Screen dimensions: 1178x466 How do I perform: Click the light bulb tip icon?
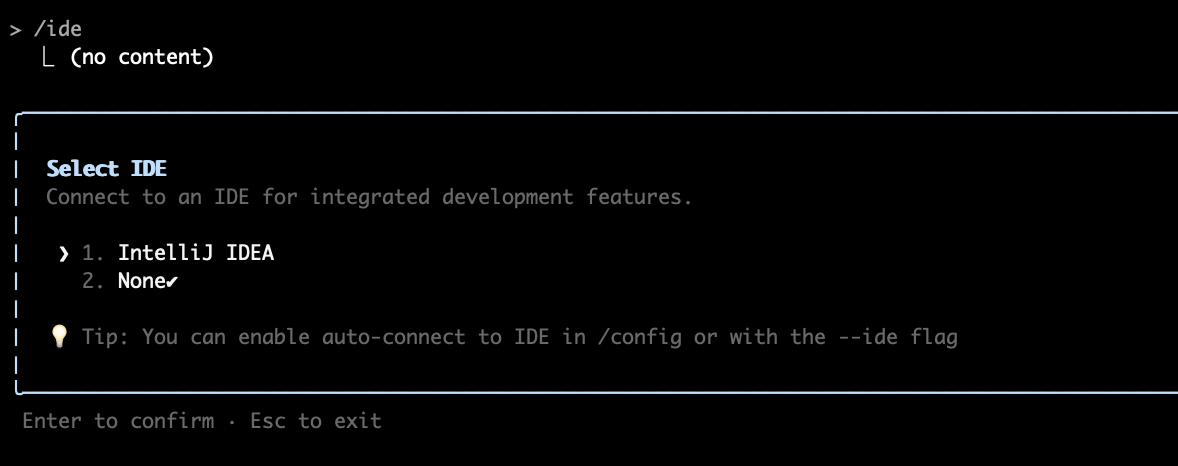pos(59,337)
